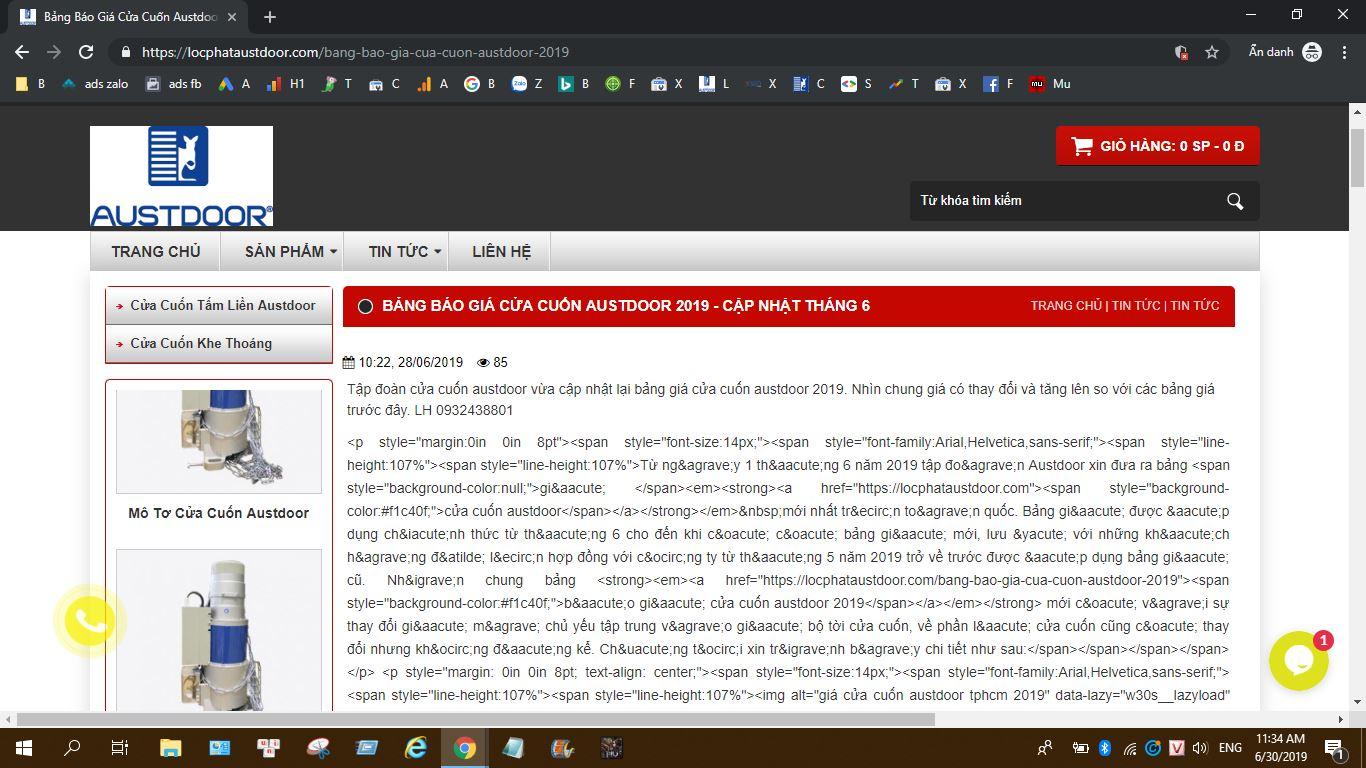The image size is (1366, 768).
Task: Open the incognito profile icon
Action: pos(1312,52)
